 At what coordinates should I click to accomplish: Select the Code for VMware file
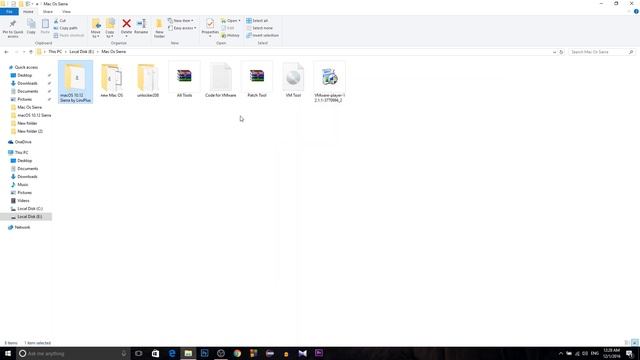coord(220,80)
